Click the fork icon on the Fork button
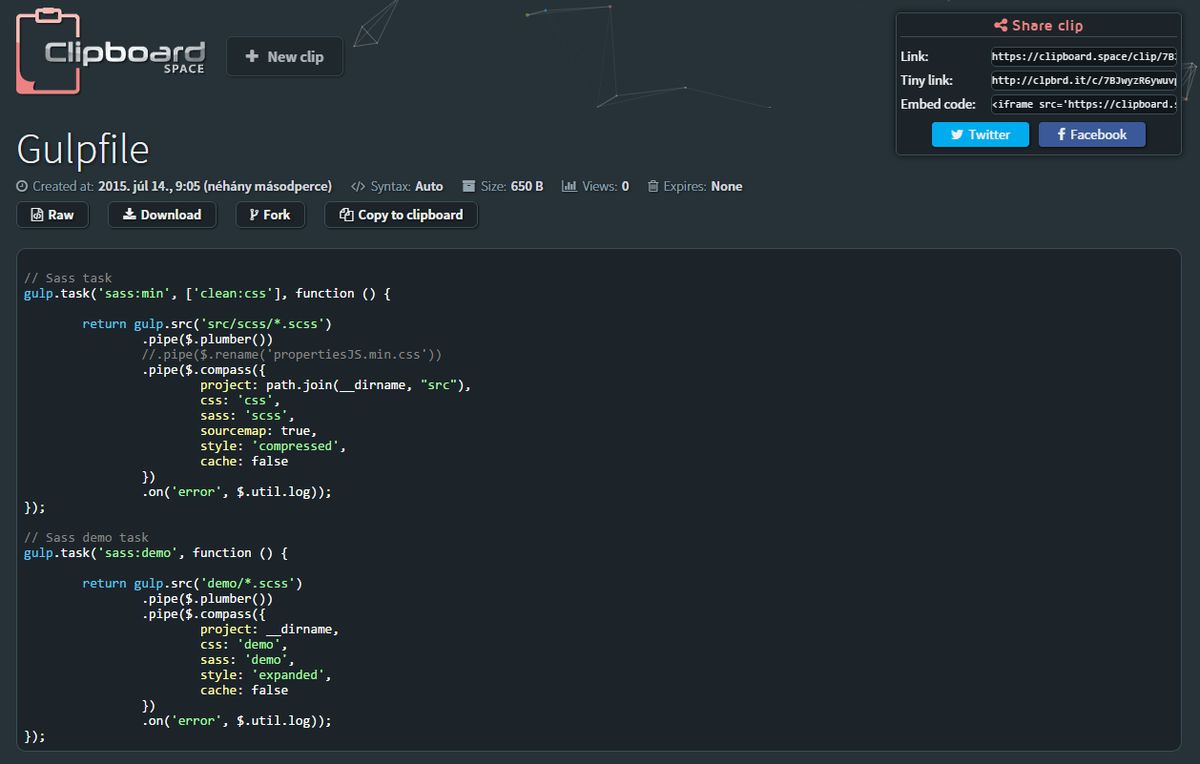The height and width of the screenshot is (764, 1200). [253, 214]
